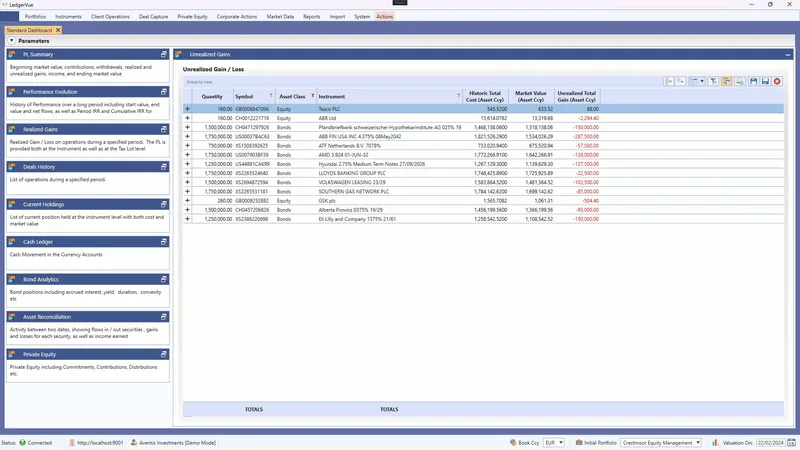Viewport: 800px width, 450px height.
Task: Click the green Connected status icon
Action: coord(22,443)
